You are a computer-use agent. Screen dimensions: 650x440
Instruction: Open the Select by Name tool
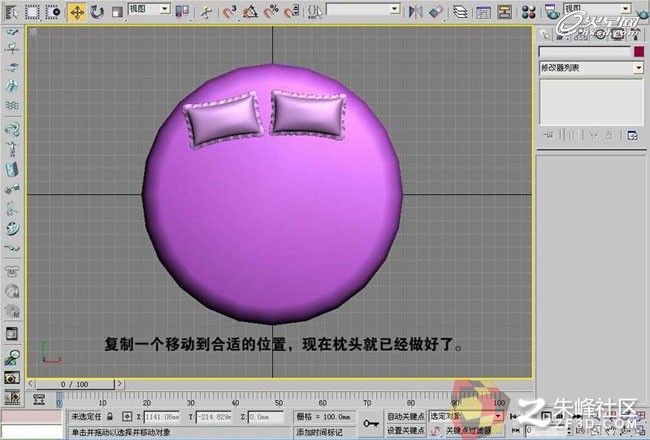[11, 11]
